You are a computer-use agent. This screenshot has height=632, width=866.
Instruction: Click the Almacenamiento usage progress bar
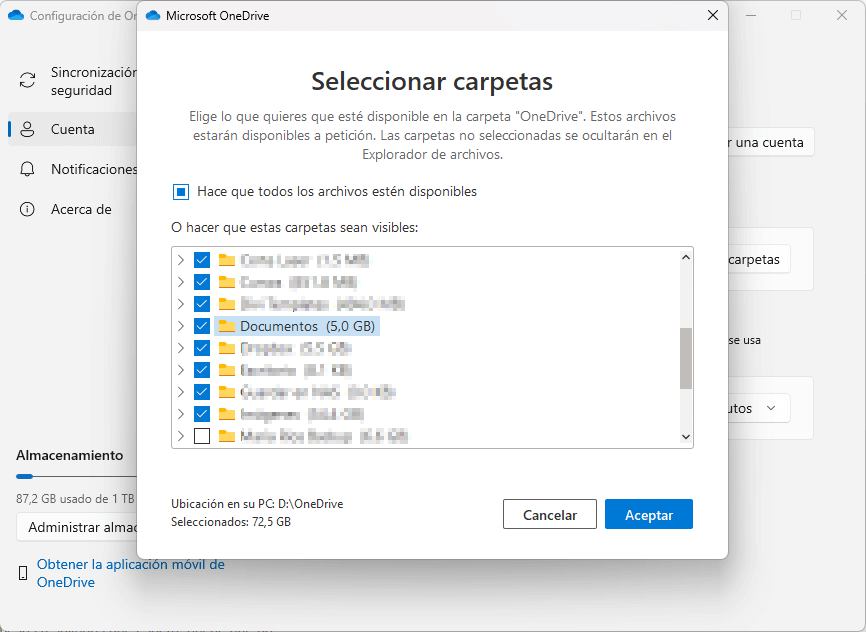point(76,476)
